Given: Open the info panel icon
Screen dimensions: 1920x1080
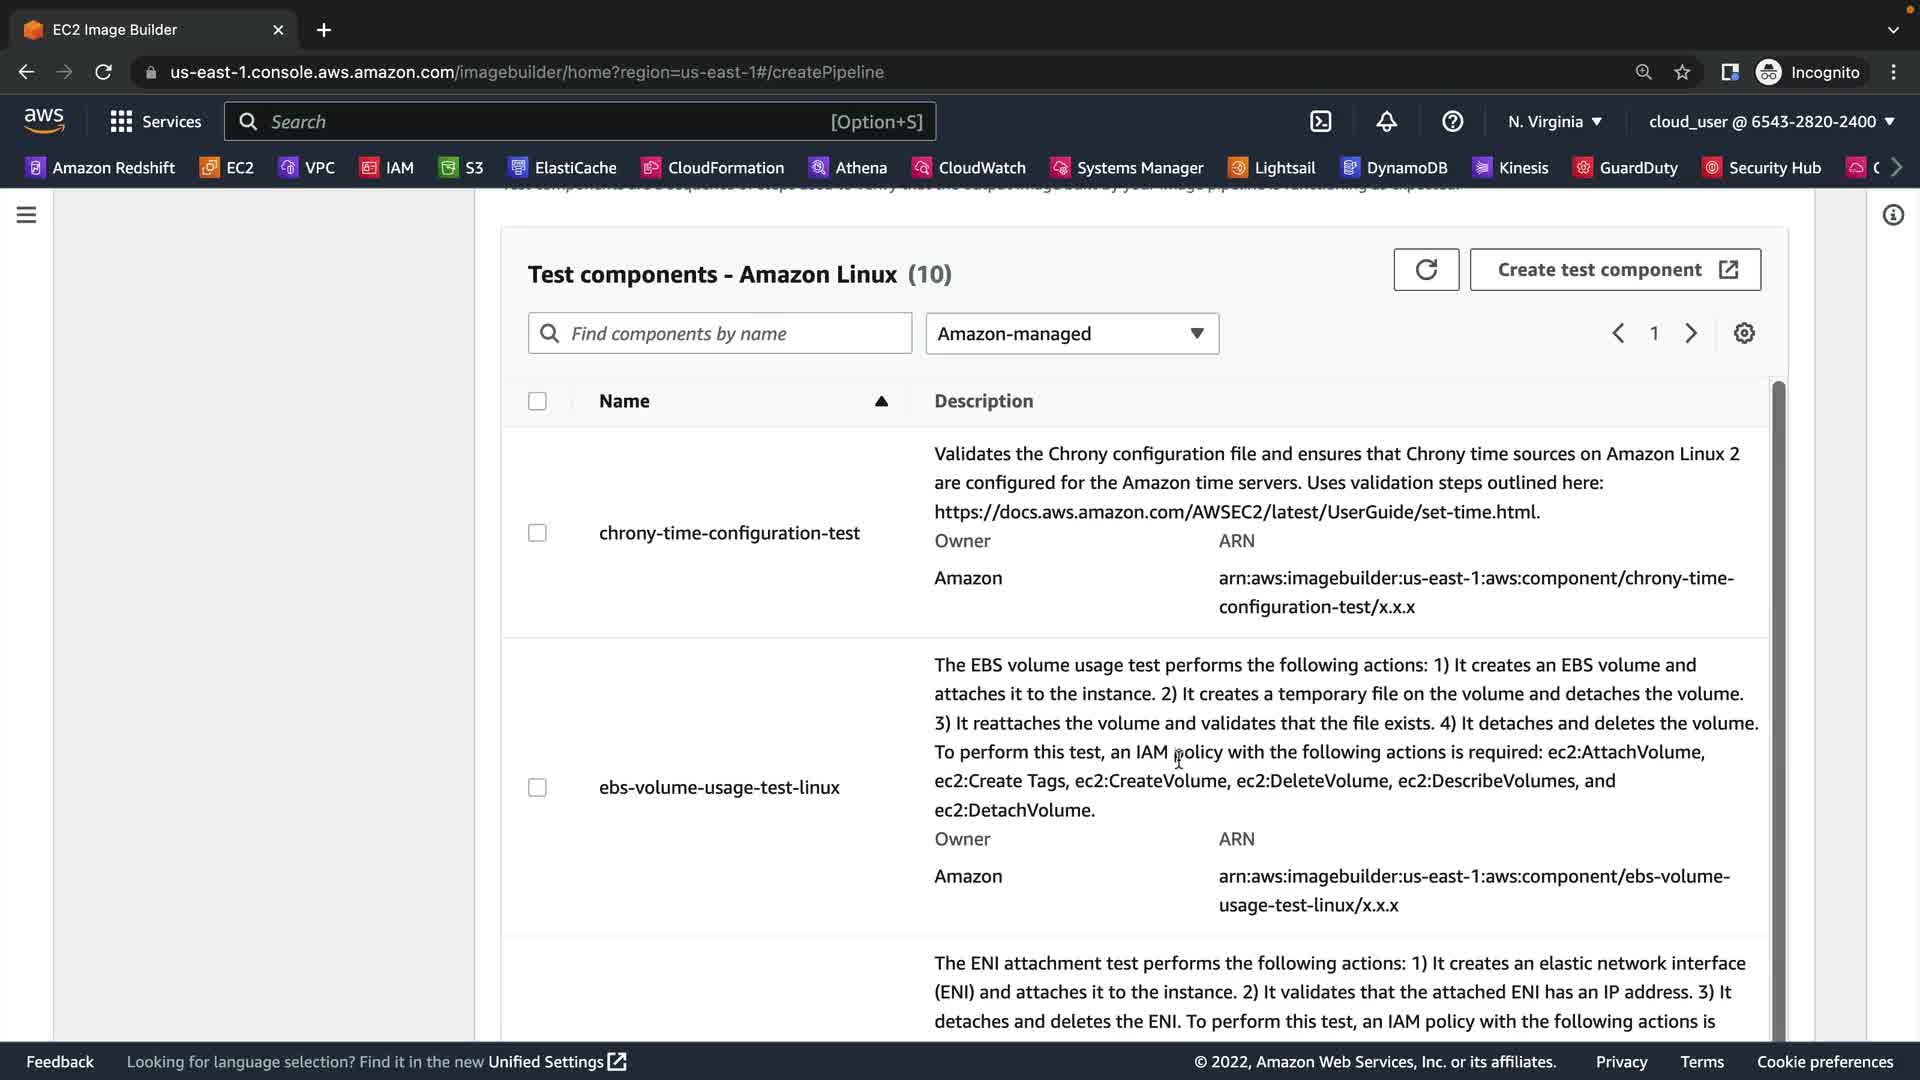Looking at the screenshot, I should tap(1893, 215).
